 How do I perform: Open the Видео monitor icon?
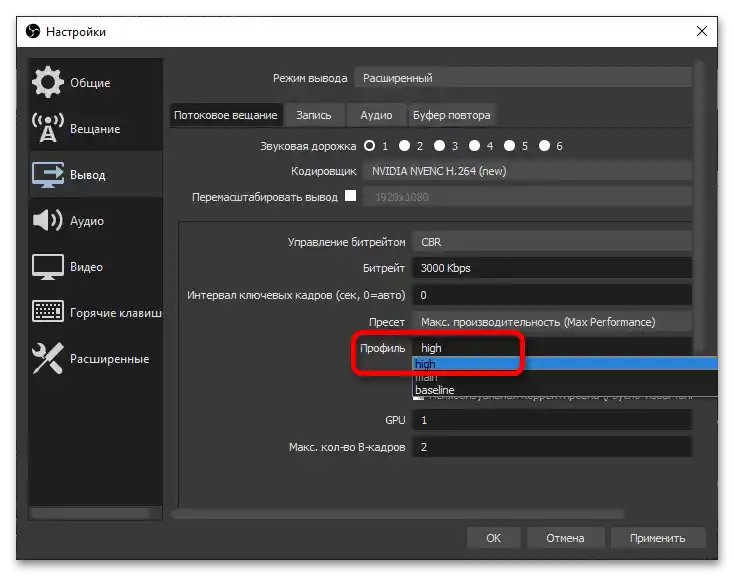click(x=48, y=266)
